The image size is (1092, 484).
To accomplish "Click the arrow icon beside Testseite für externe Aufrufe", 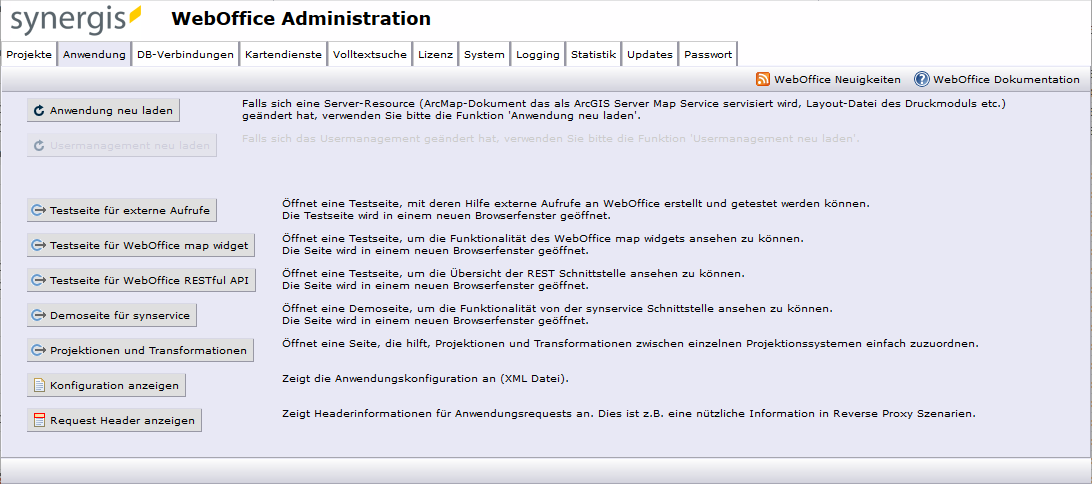I will coord(39,210).
